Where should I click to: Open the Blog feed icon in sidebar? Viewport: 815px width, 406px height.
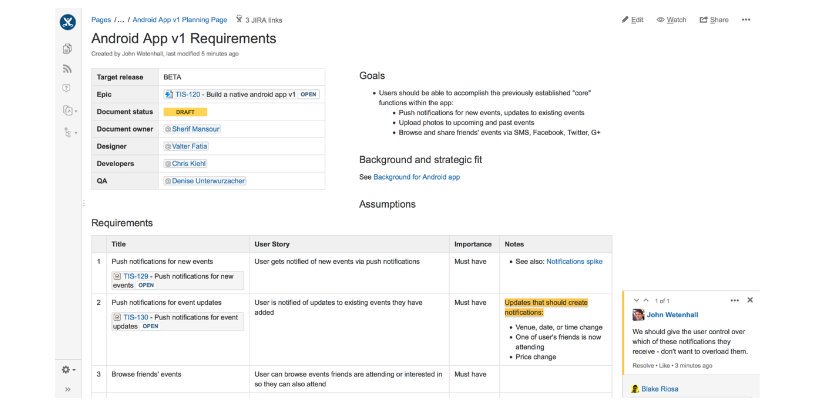(x=68, y=69)
